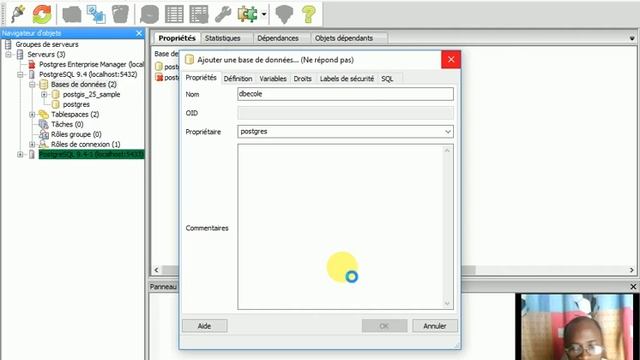Click the plug connection toolbar icon
Screen dimensions: 640x360
click(18, 14)
